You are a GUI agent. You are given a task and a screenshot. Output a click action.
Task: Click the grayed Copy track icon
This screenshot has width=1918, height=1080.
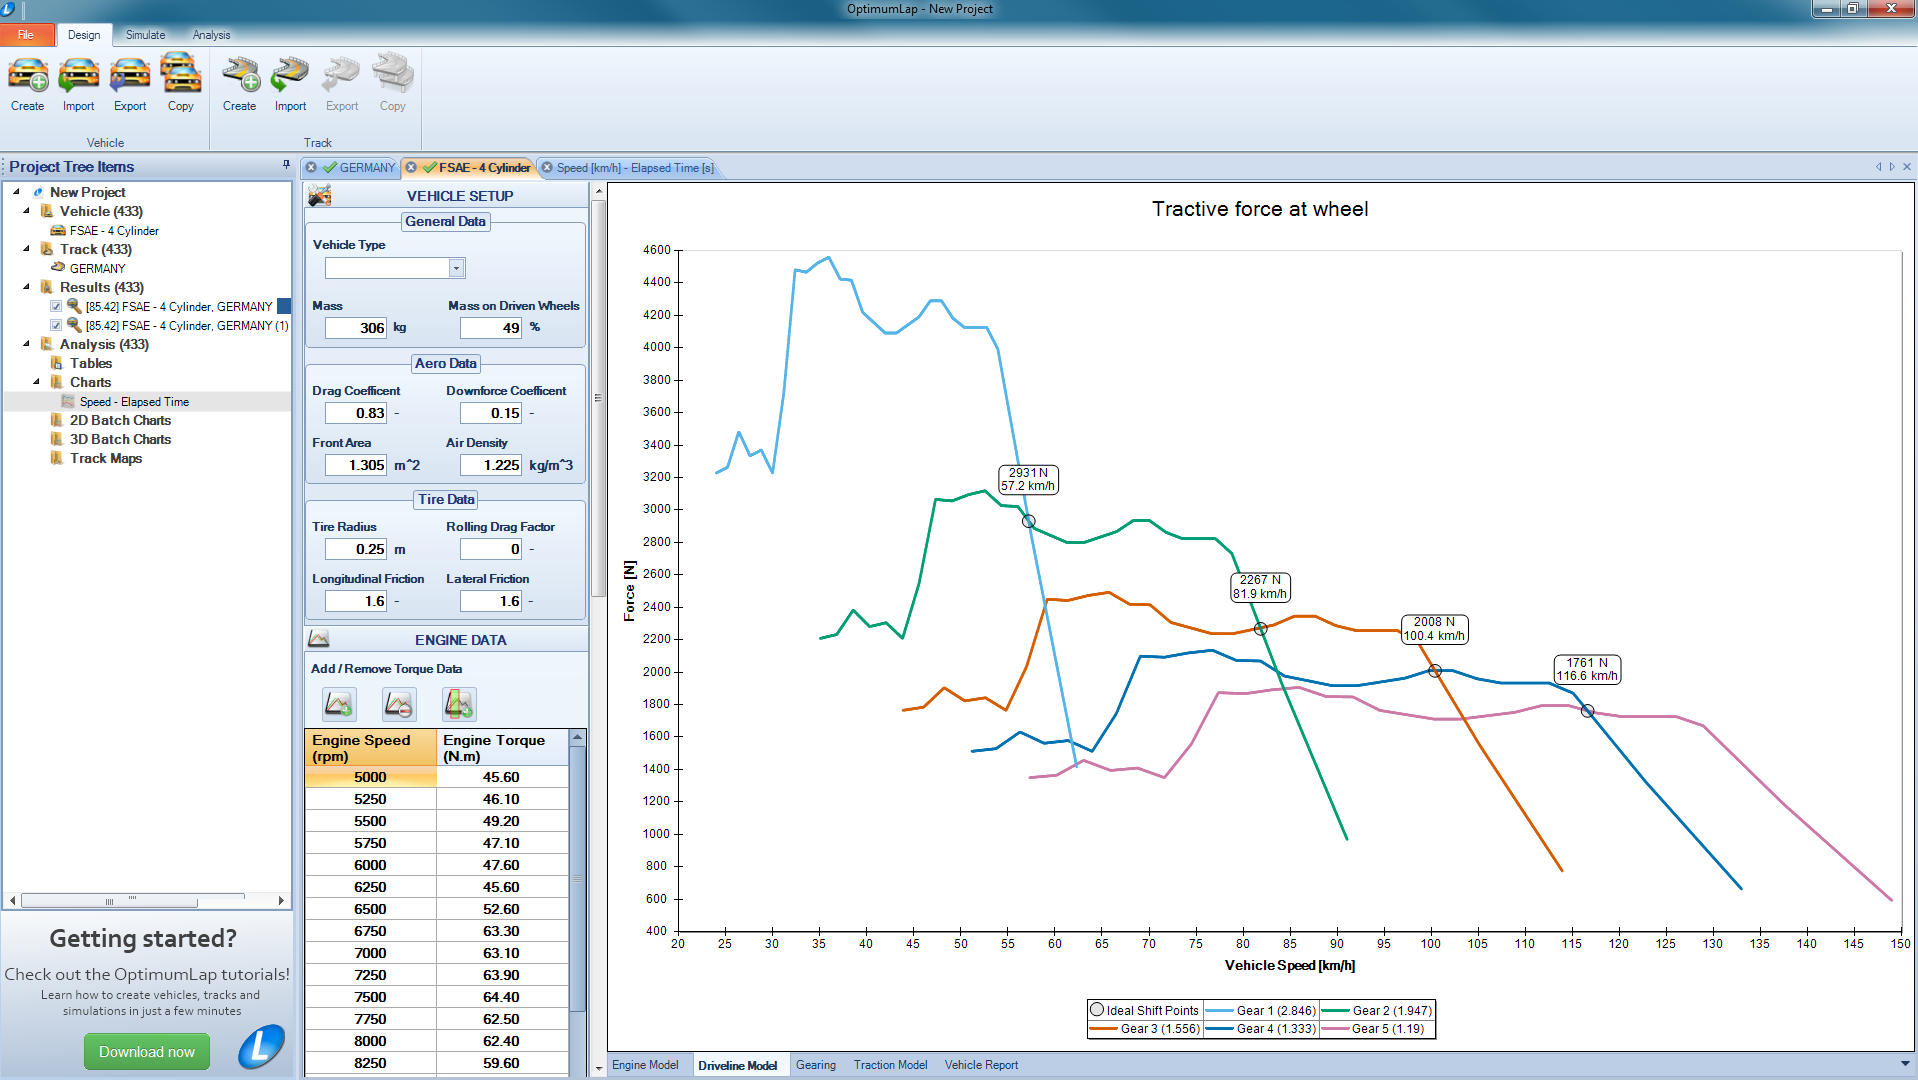click(x=393, y=73)
